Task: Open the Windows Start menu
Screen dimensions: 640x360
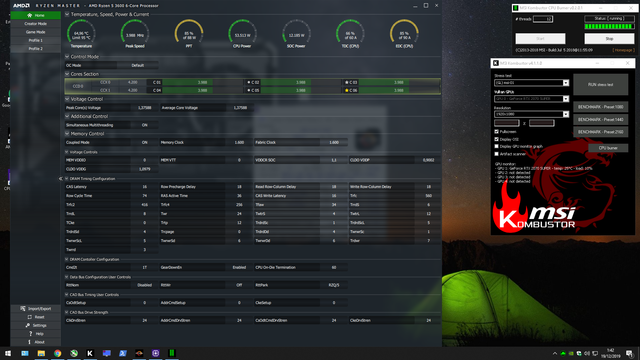Action: [x=8, y=353]
